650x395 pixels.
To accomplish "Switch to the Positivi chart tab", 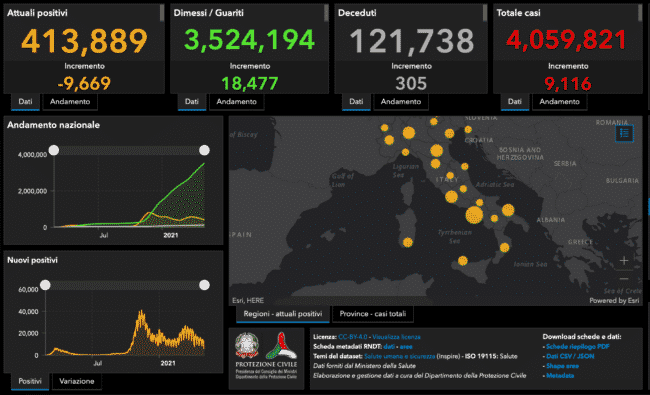I will pyautogui.click(x=30, y=381).
